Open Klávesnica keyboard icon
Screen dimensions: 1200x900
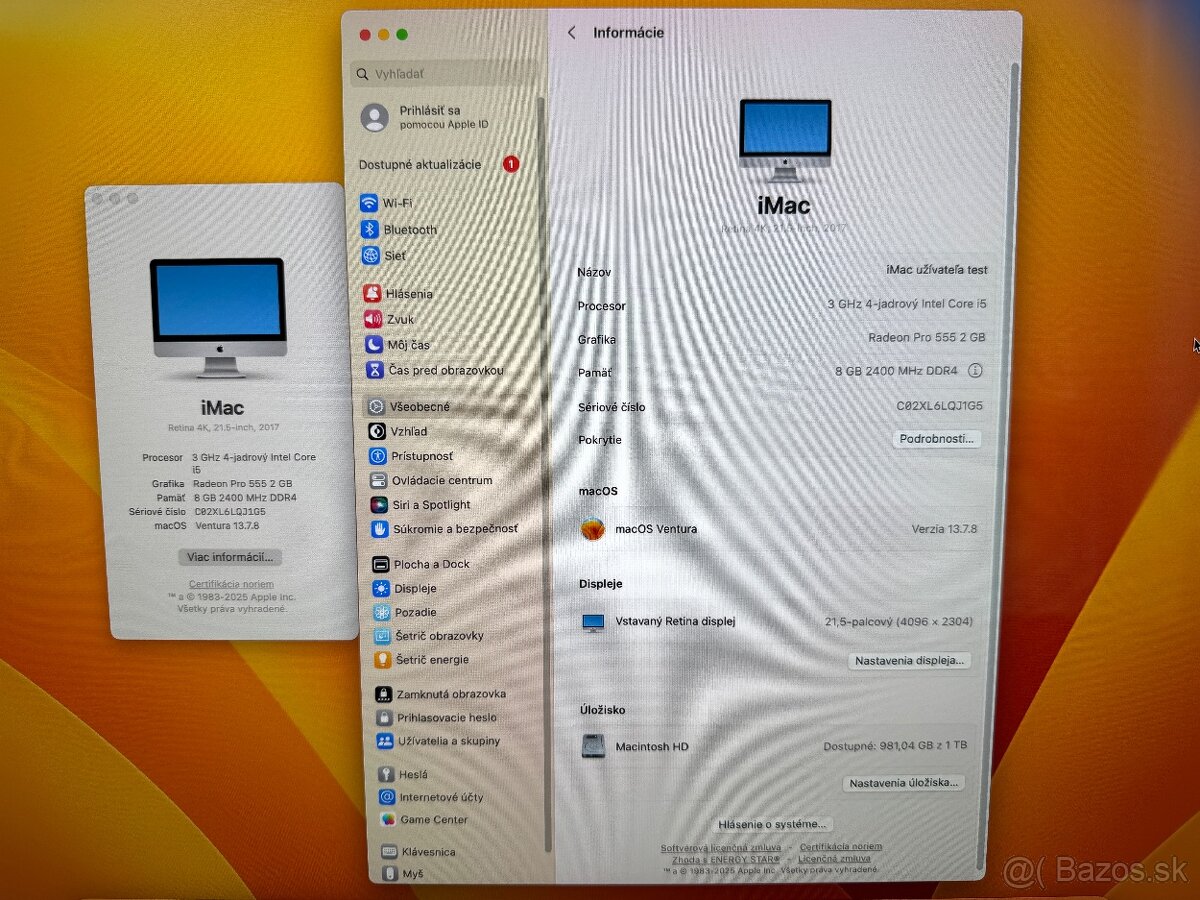(389, 852)
